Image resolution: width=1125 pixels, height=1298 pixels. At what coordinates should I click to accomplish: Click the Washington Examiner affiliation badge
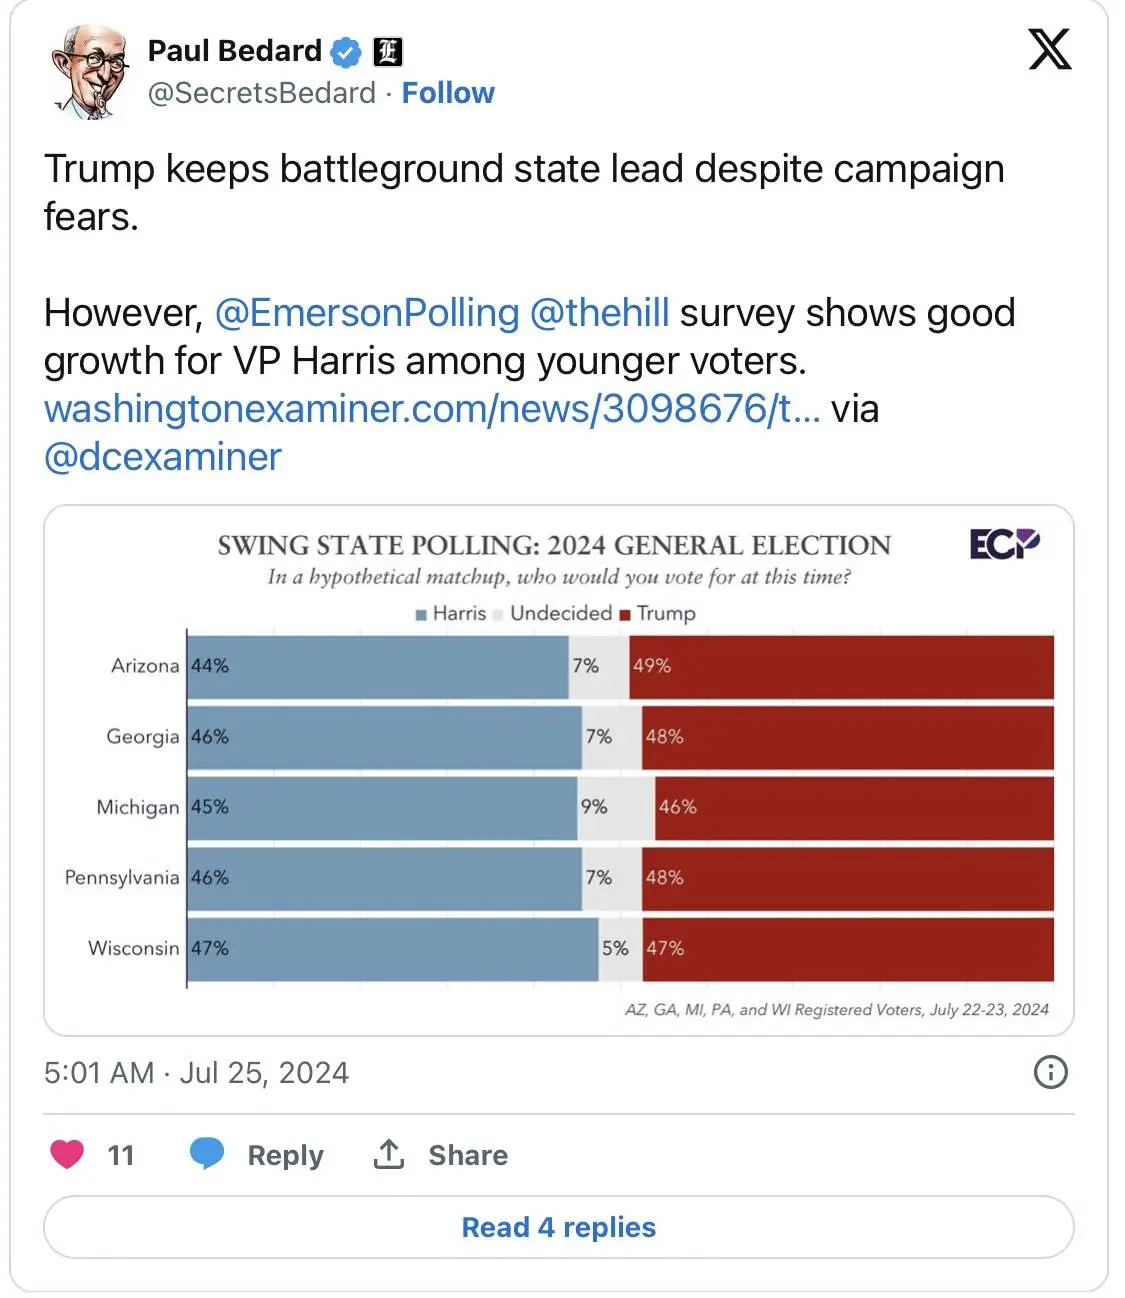[387, 52]
